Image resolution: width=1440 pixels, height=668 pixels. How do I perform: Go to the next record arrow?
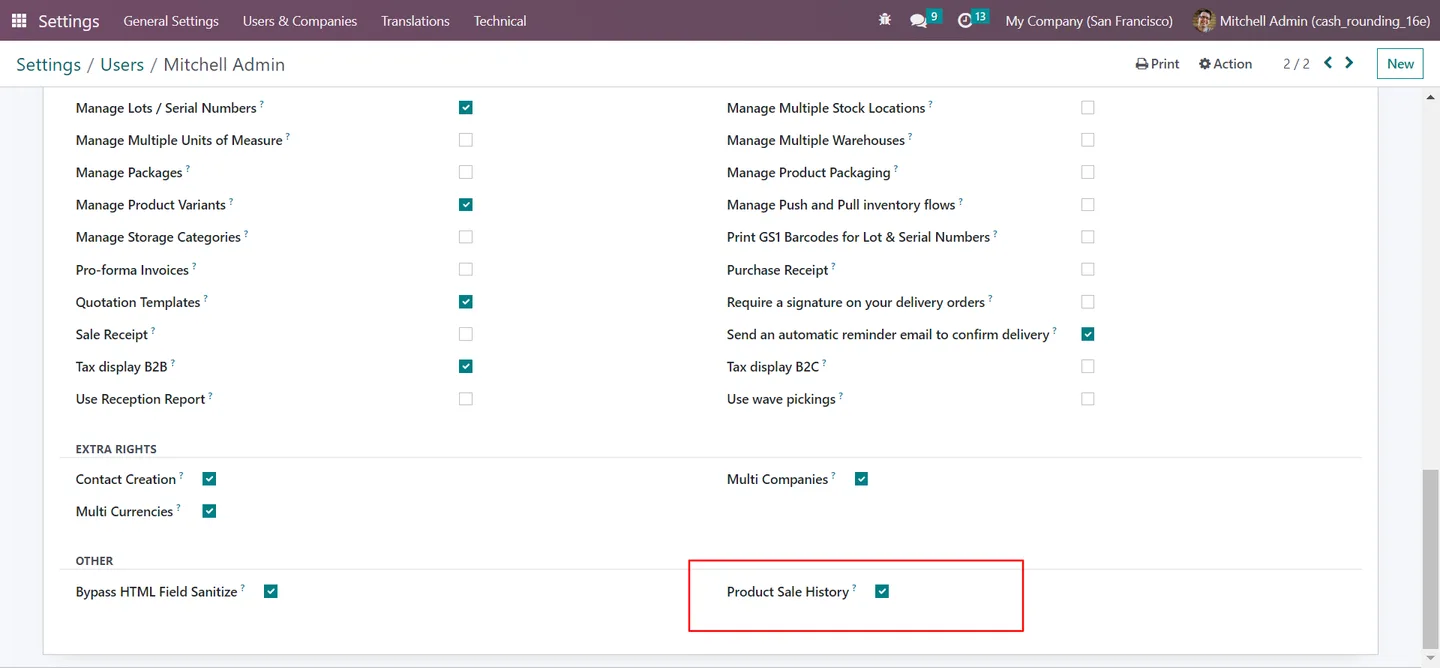1349,63
